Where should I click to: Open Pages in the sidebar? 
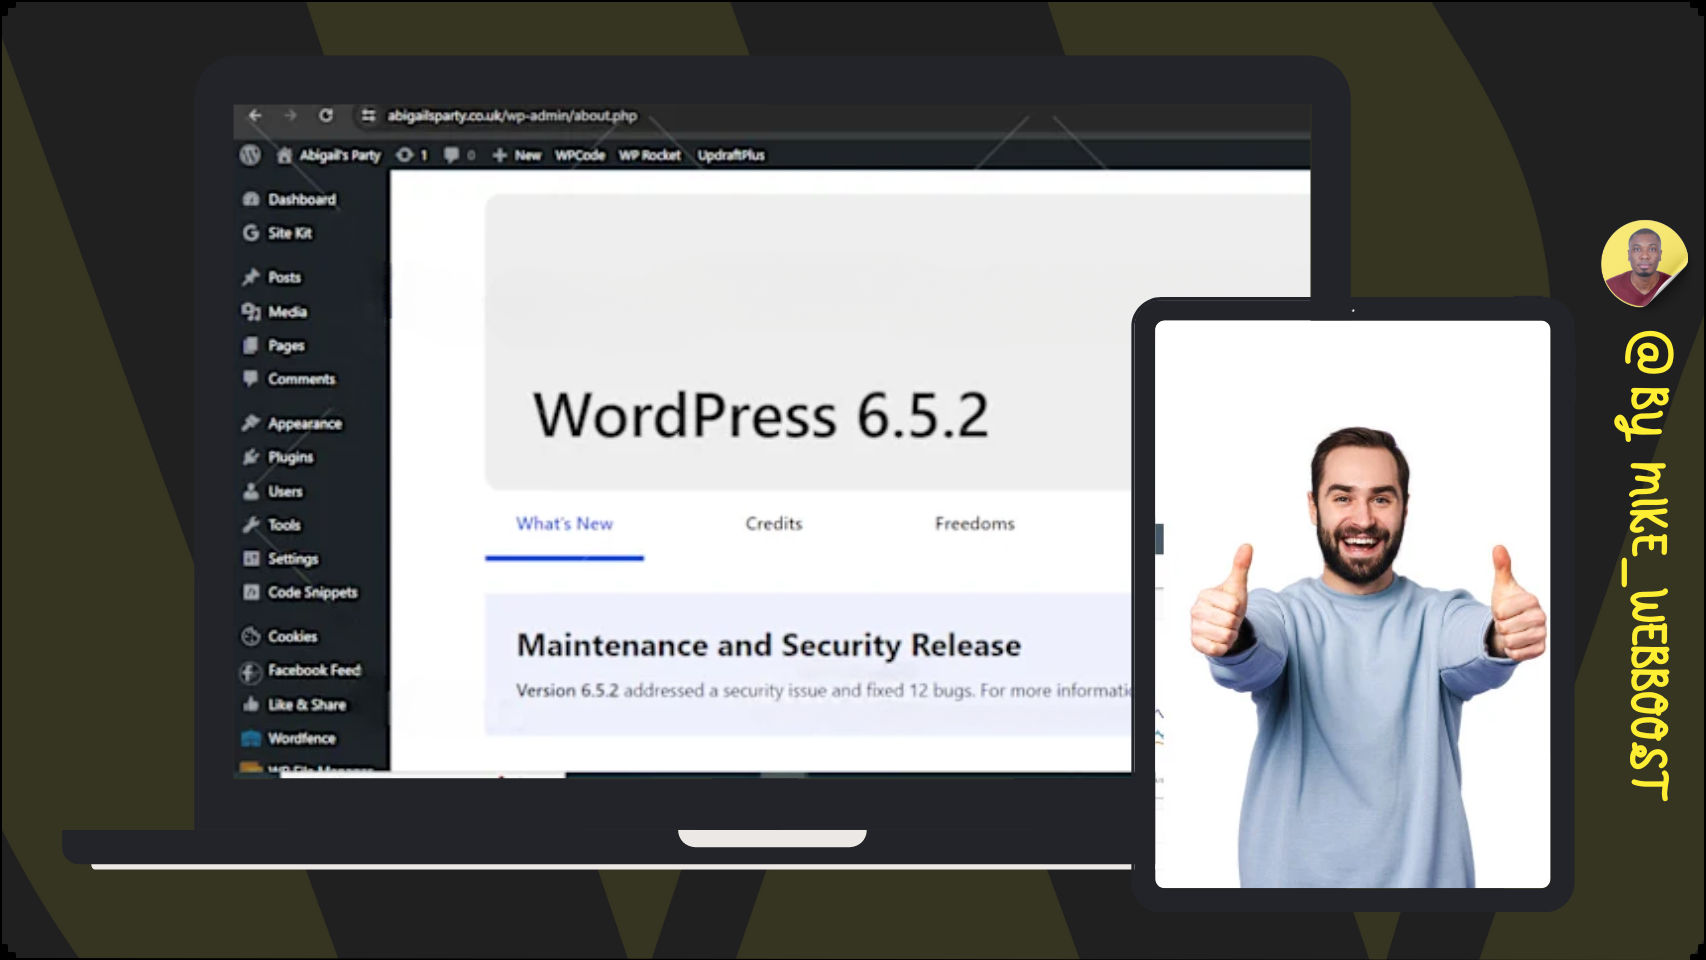286,346
